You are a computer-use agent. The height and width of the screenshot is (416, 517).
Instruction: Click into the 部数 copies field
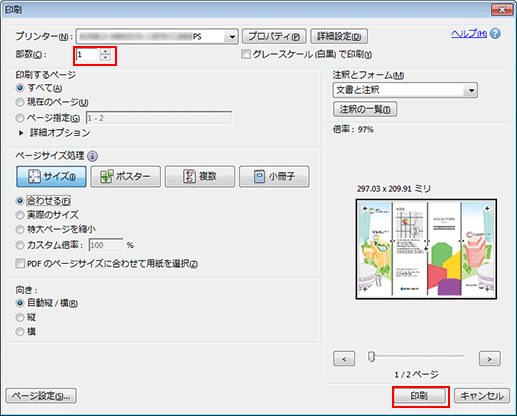[88, 54]
